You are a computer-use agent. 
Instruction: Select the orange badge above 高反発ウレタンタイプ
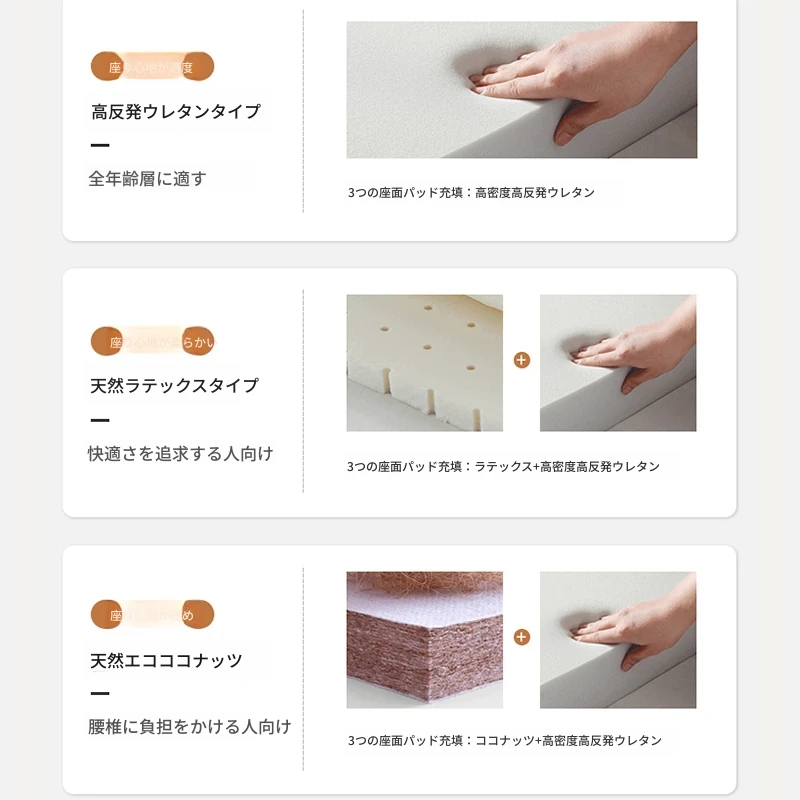(153, 66)
